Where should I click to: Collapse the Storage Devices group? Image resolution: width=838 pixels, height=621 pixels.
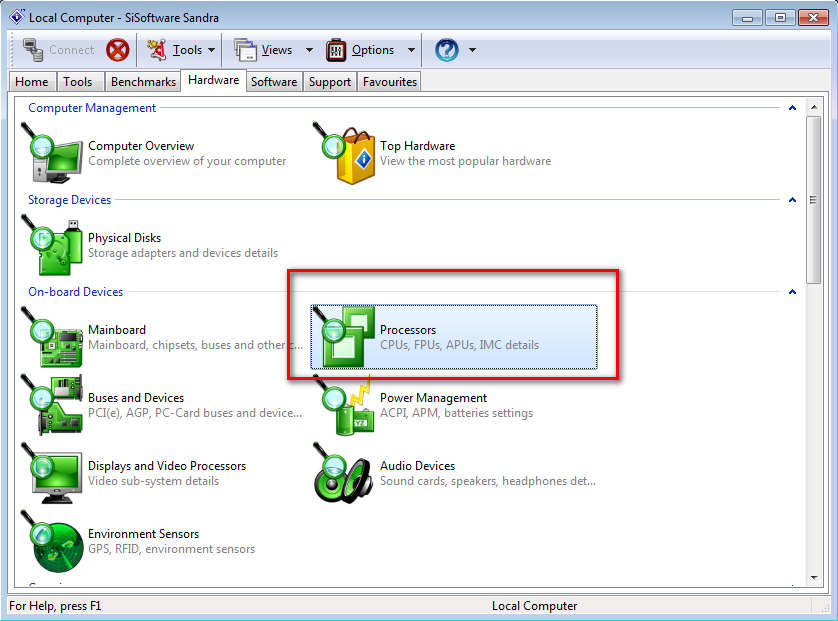tap(793, 200)
